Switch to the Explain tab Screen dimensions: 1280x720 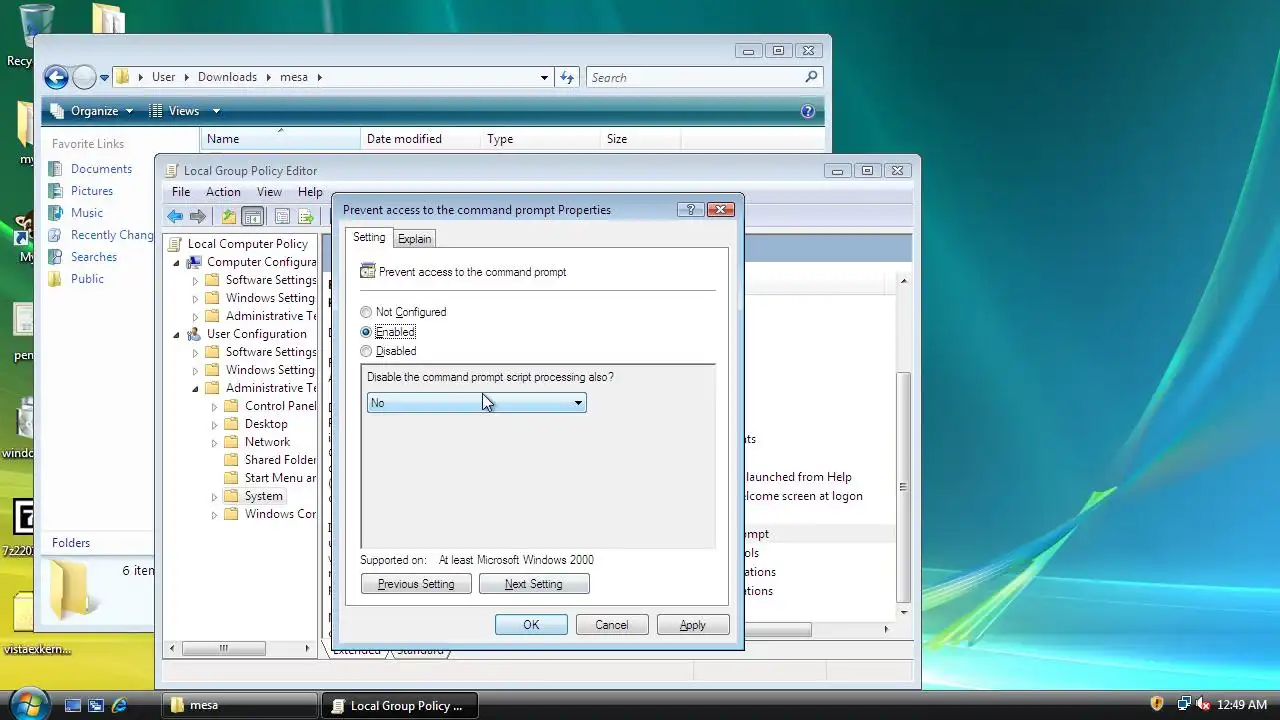(x=414, y=239)
